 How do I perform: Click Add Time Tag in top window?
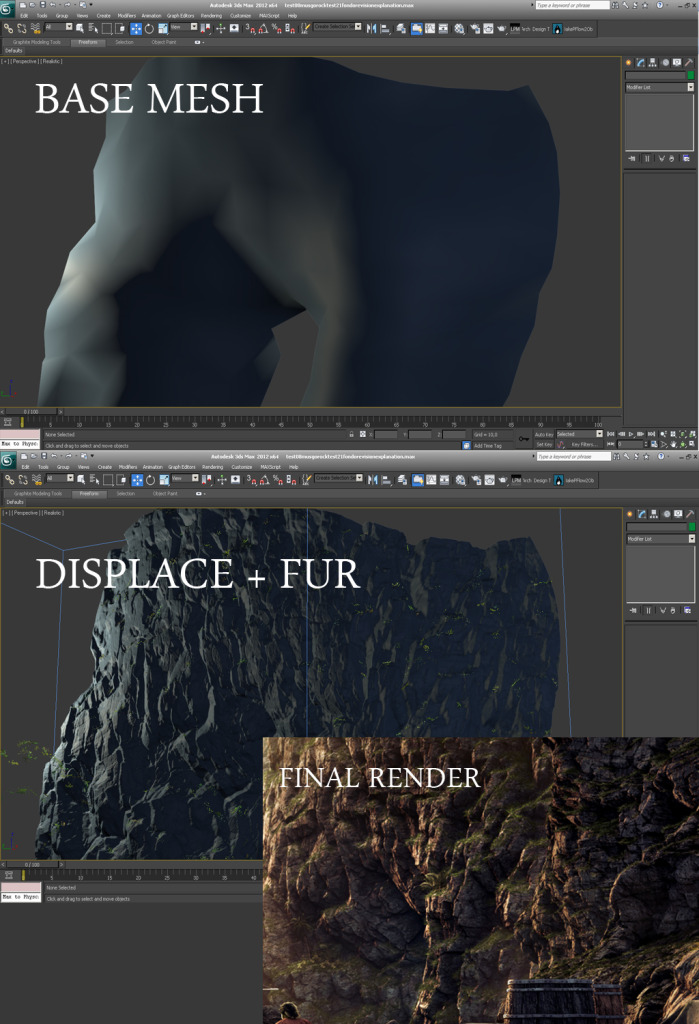[487, 445]
